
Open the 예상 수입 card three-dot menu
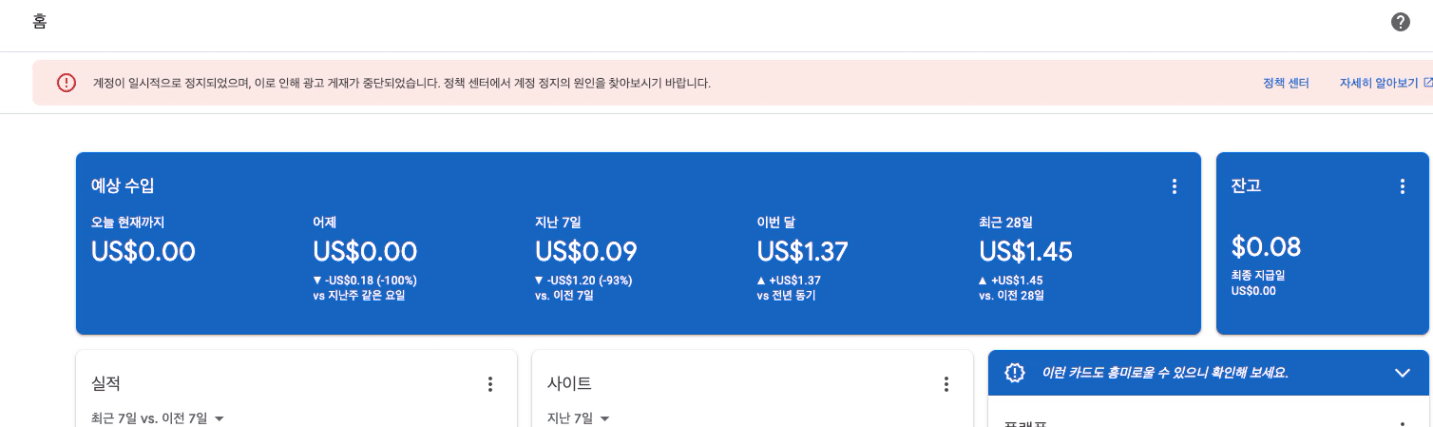click(x=1174, y=186)
